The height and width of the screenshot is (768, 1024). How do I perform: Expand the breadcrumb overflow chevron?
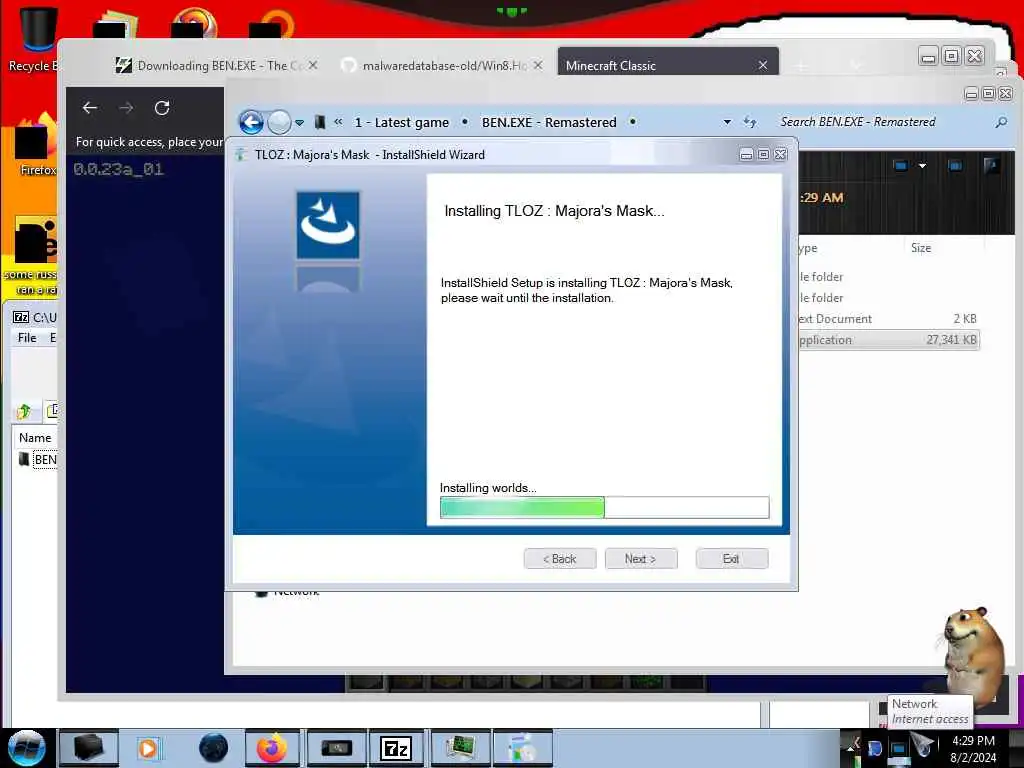[x=338, y=122]
